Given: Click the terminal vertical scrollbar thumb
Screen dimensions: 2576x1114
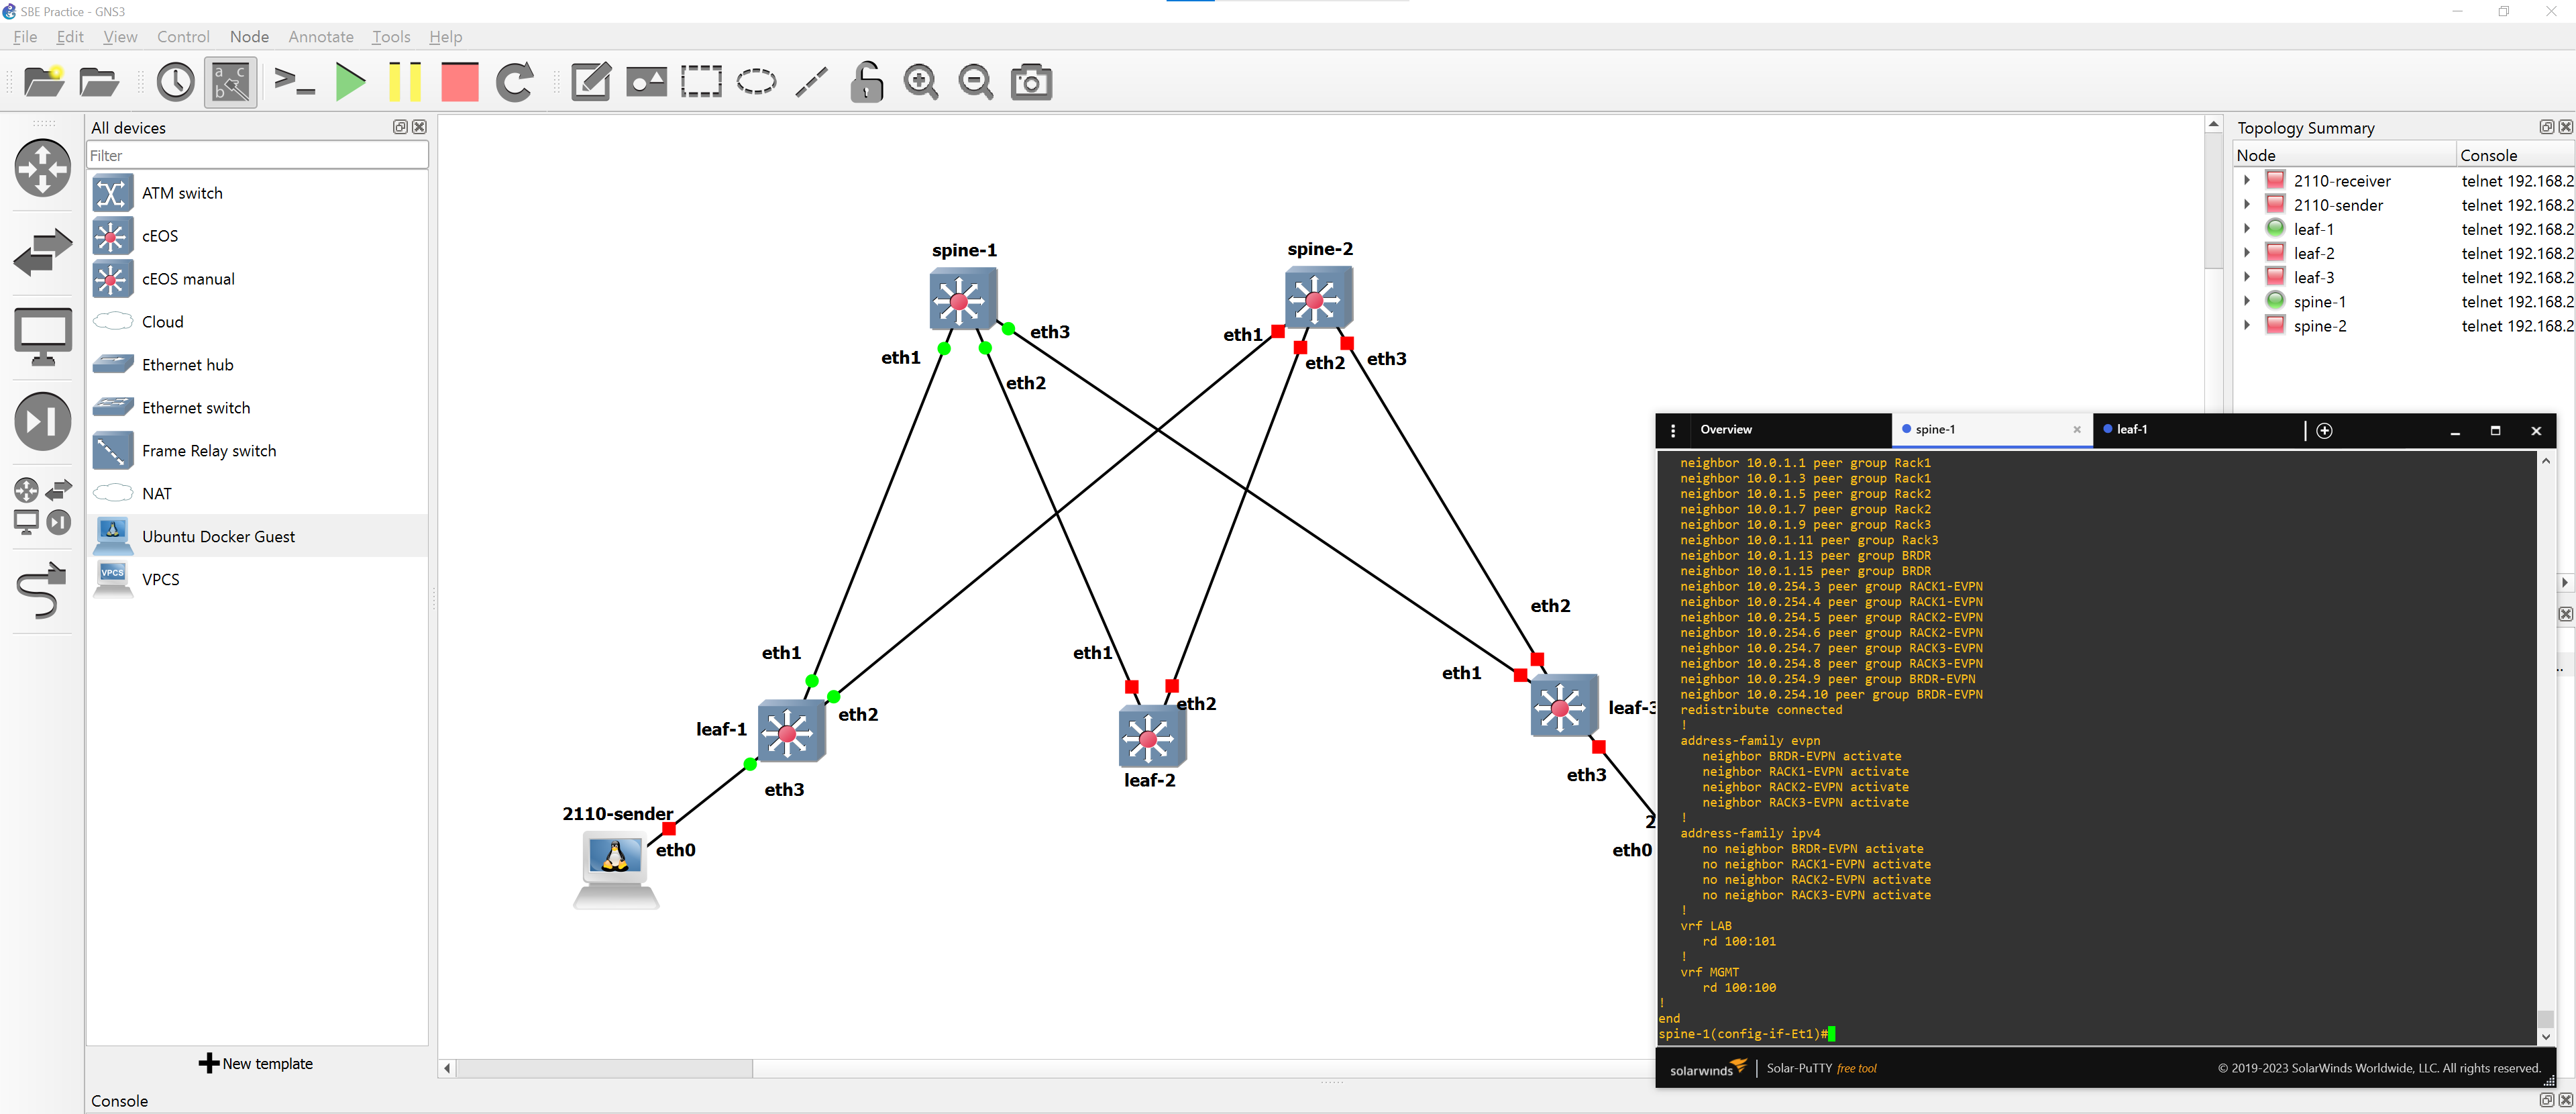Looking at the screenshot, I should click(2546, 1019).
